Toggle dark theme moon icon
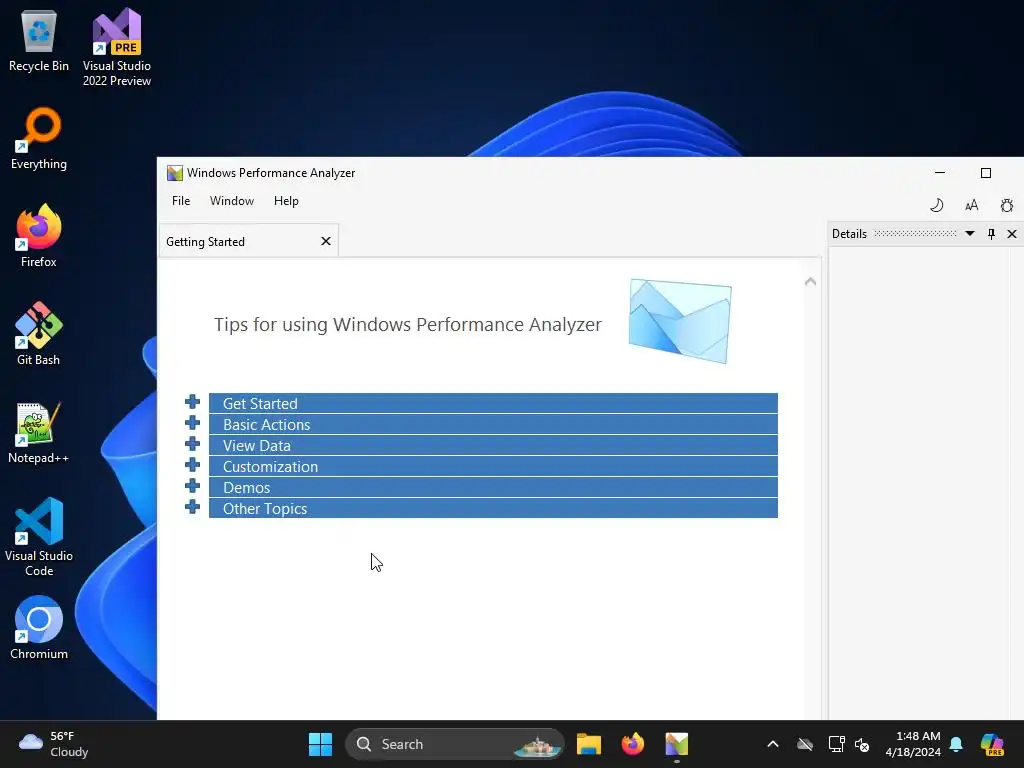Image resolution: width=1024 pixels, height=768 pixels. (x=936, y=205)
